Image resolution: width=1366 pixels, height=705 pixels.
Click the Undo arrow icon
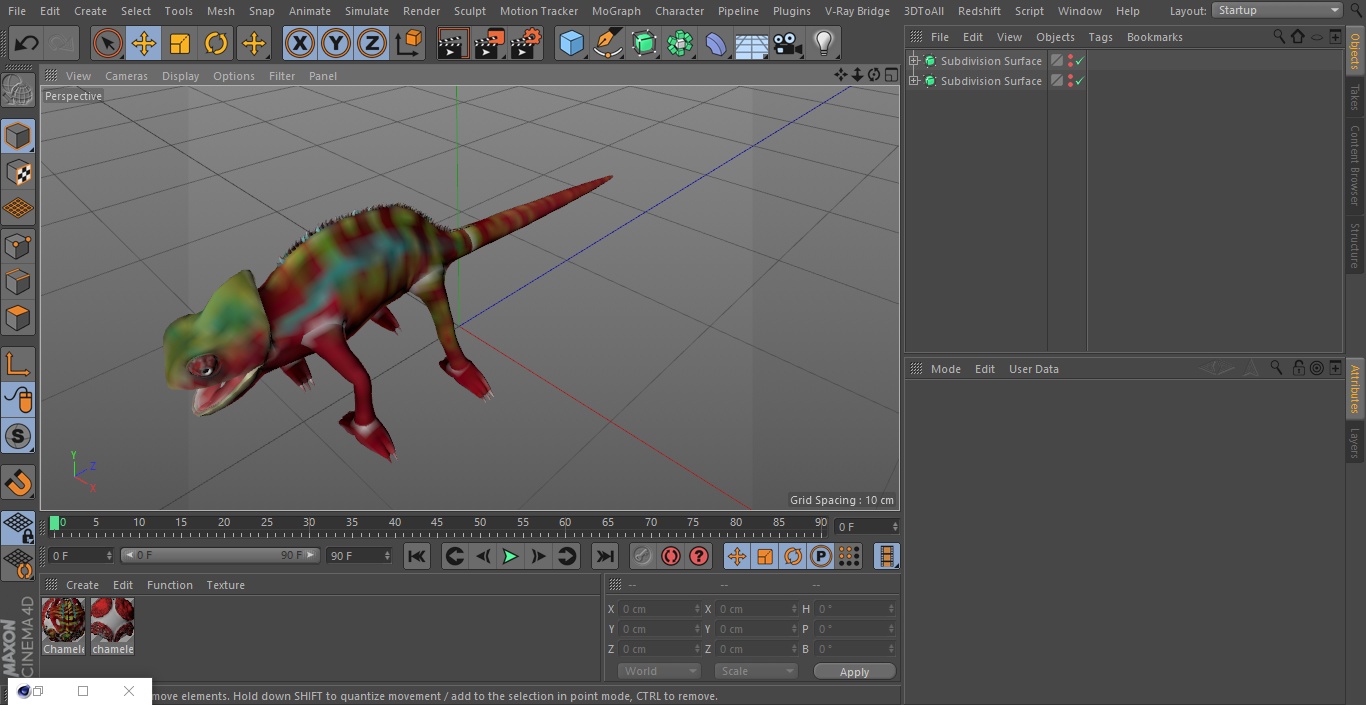[27, 43]
